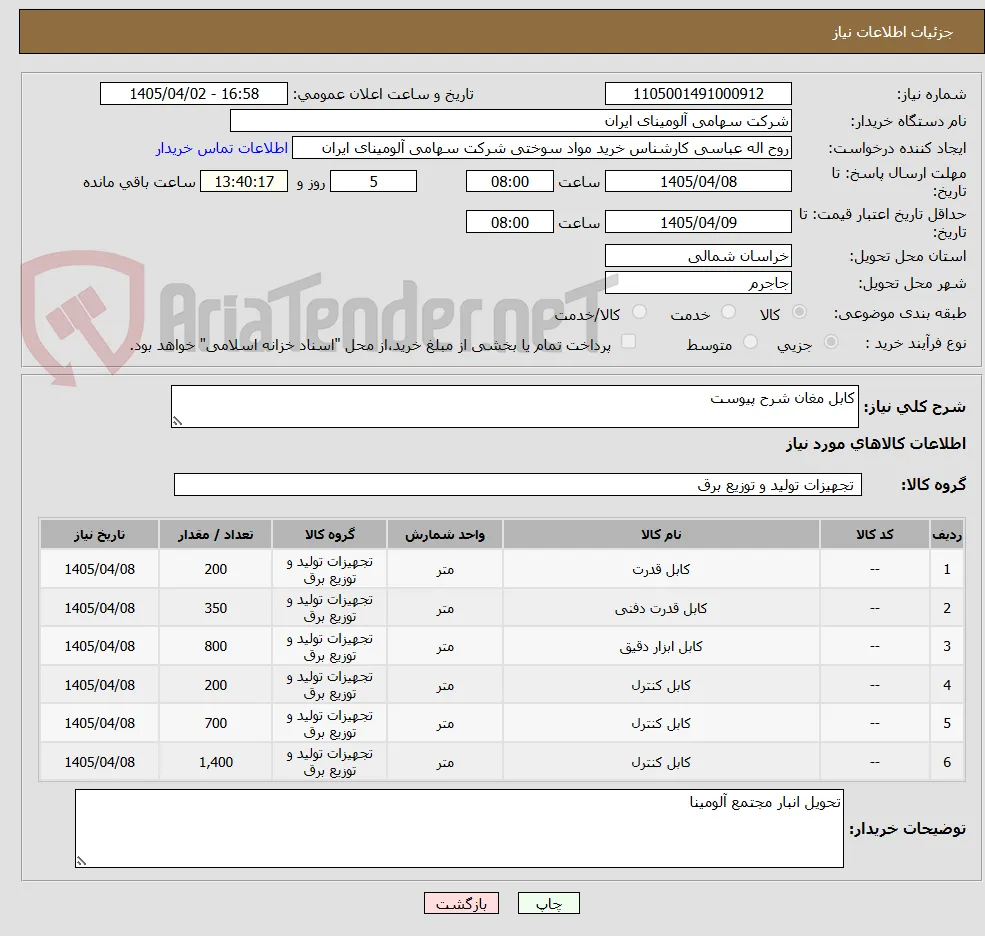
Task: Click the quantity 200 cell in row 1
Action: pos(215,569)
